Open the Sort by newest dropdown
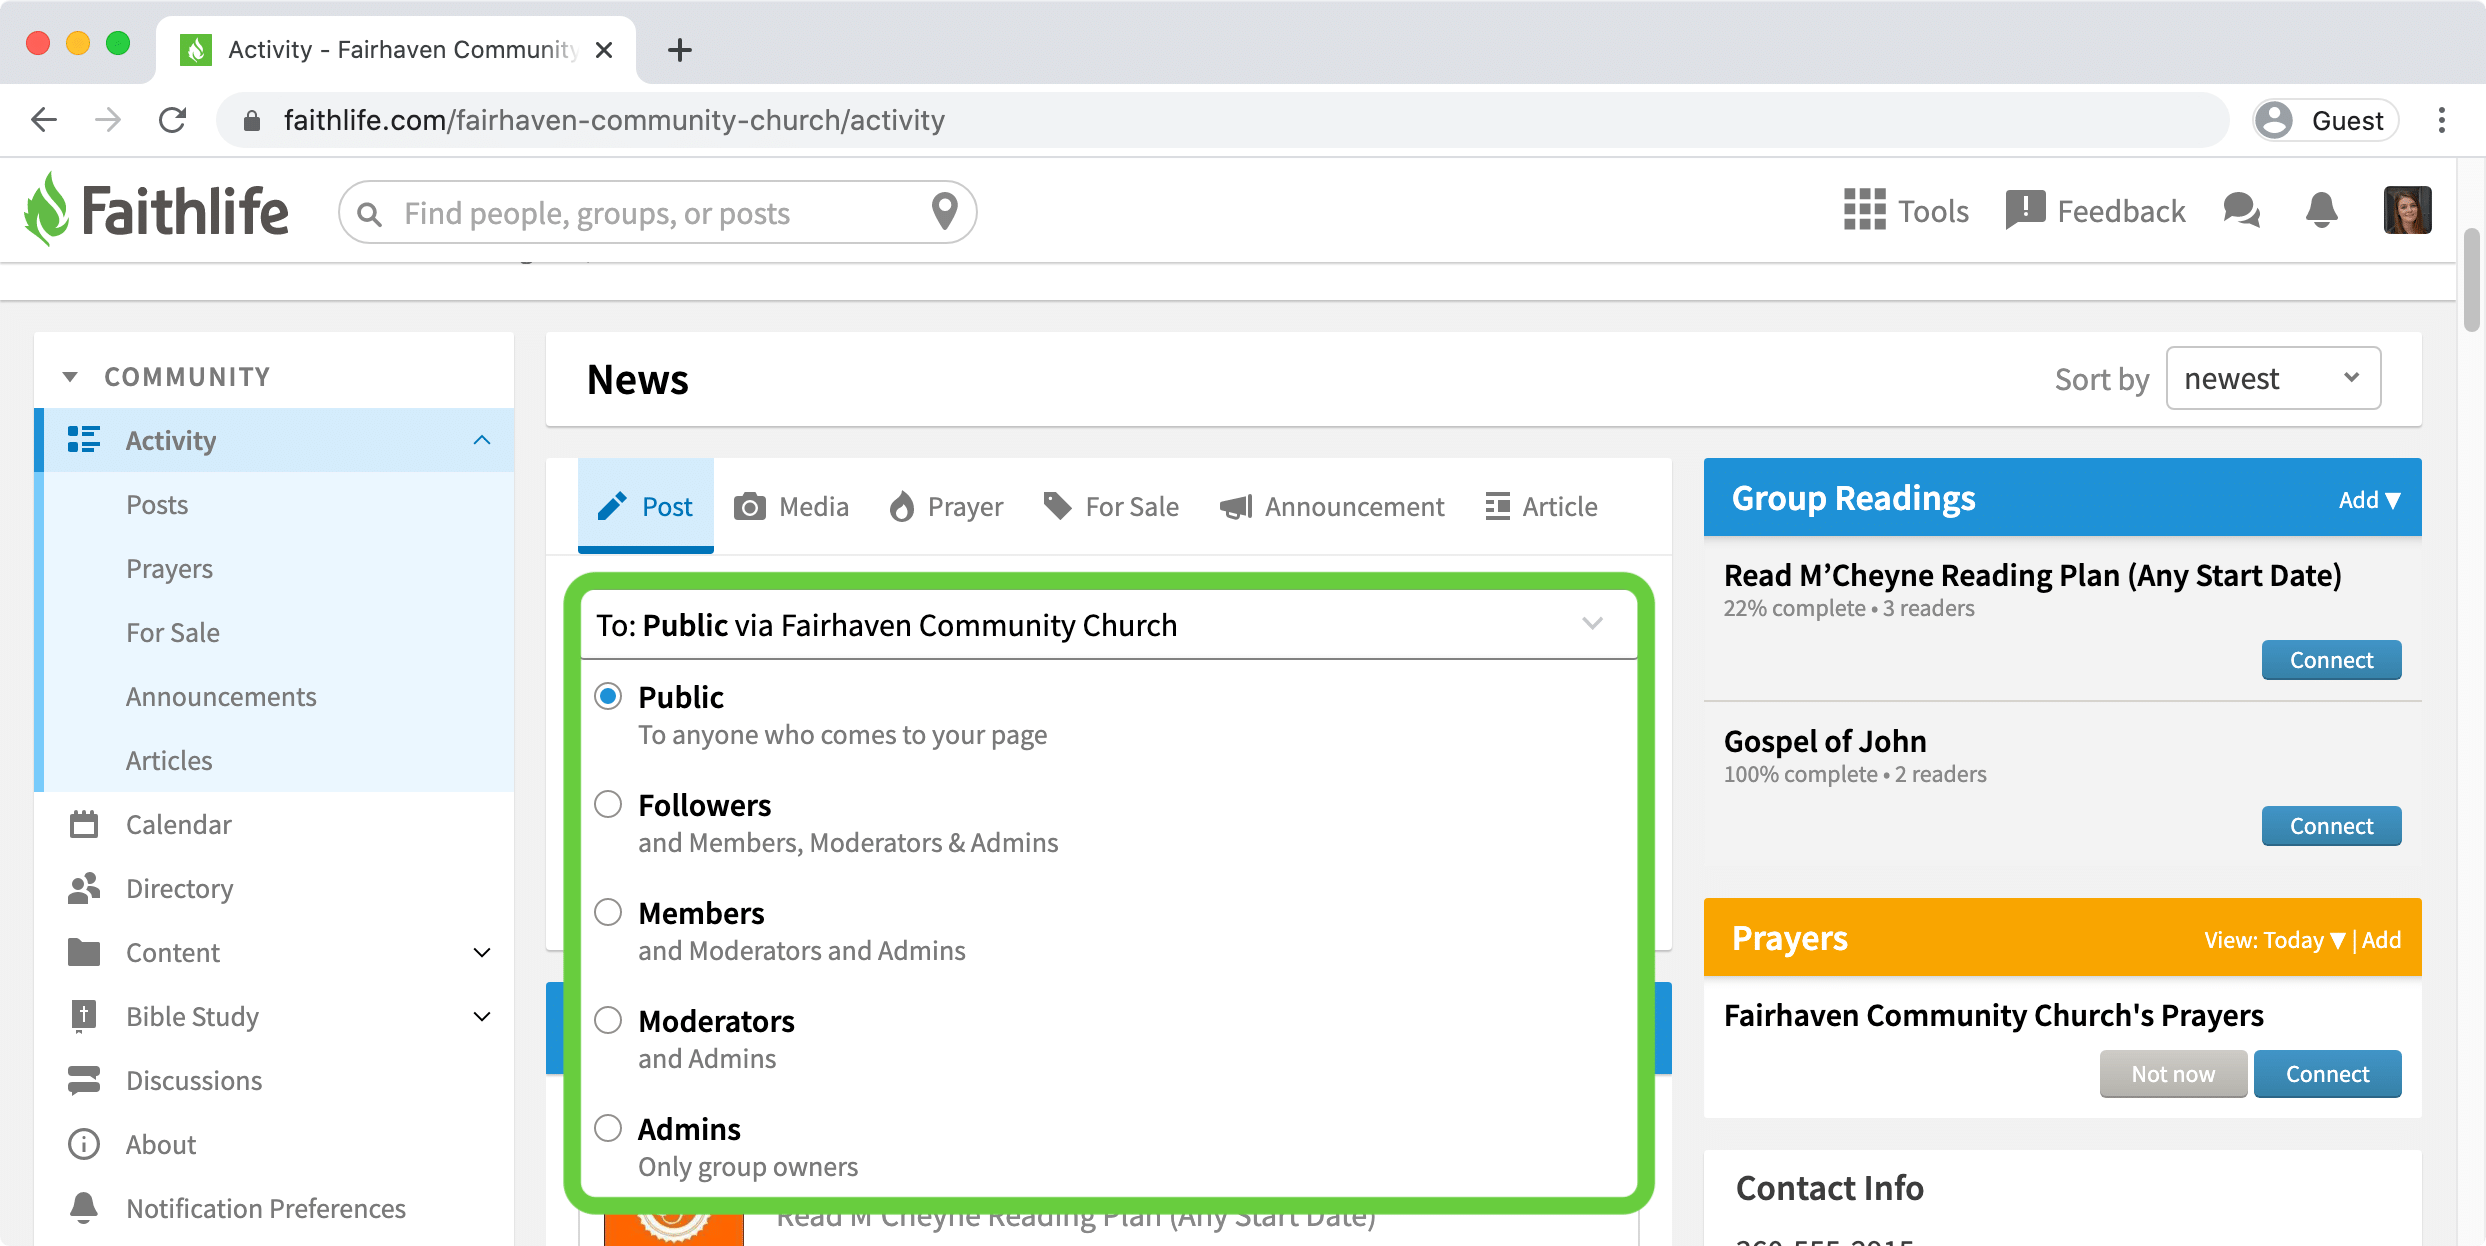Screen dimensions: 2486x1246 point(2273,378)
